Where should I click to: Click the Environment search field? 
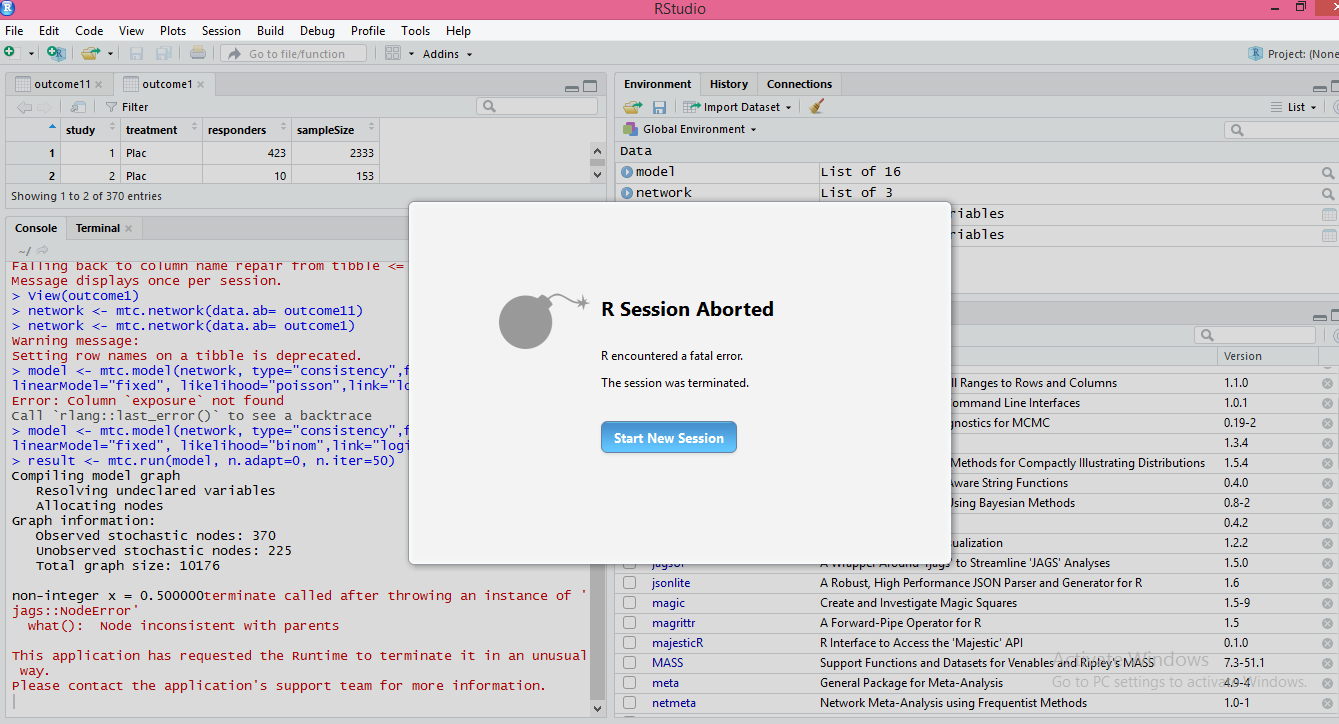1282,130
